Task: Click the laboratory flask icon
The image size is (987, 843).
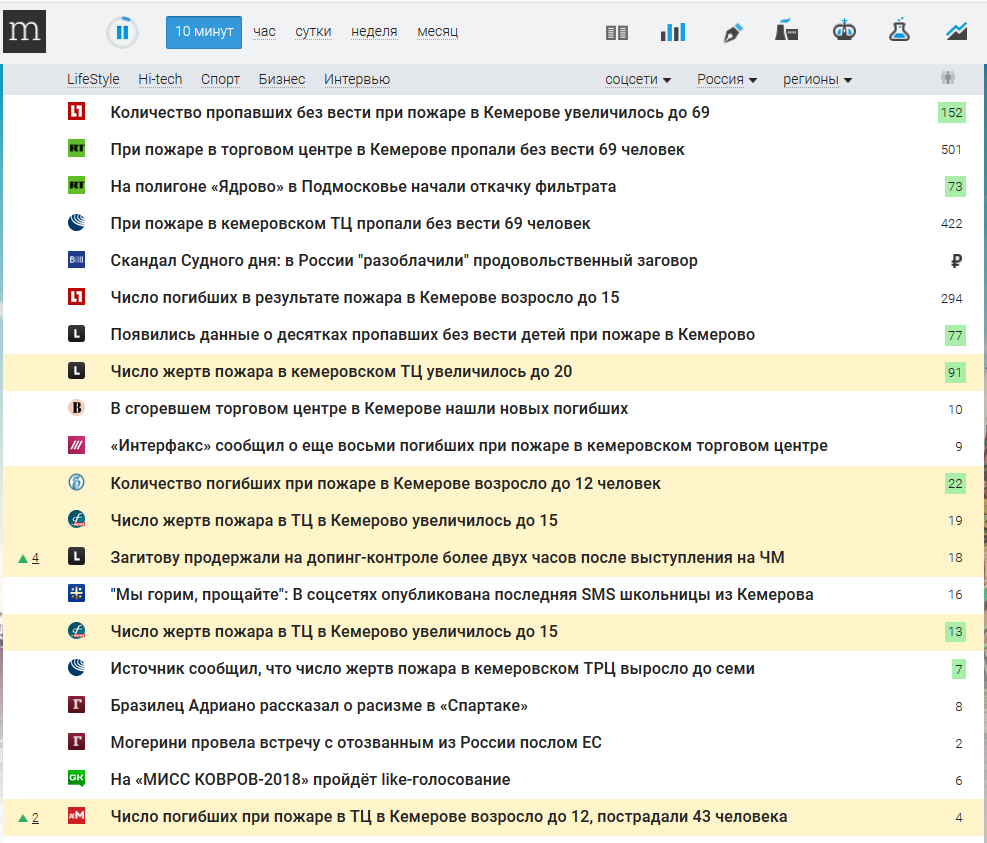Action: [899, 30]
